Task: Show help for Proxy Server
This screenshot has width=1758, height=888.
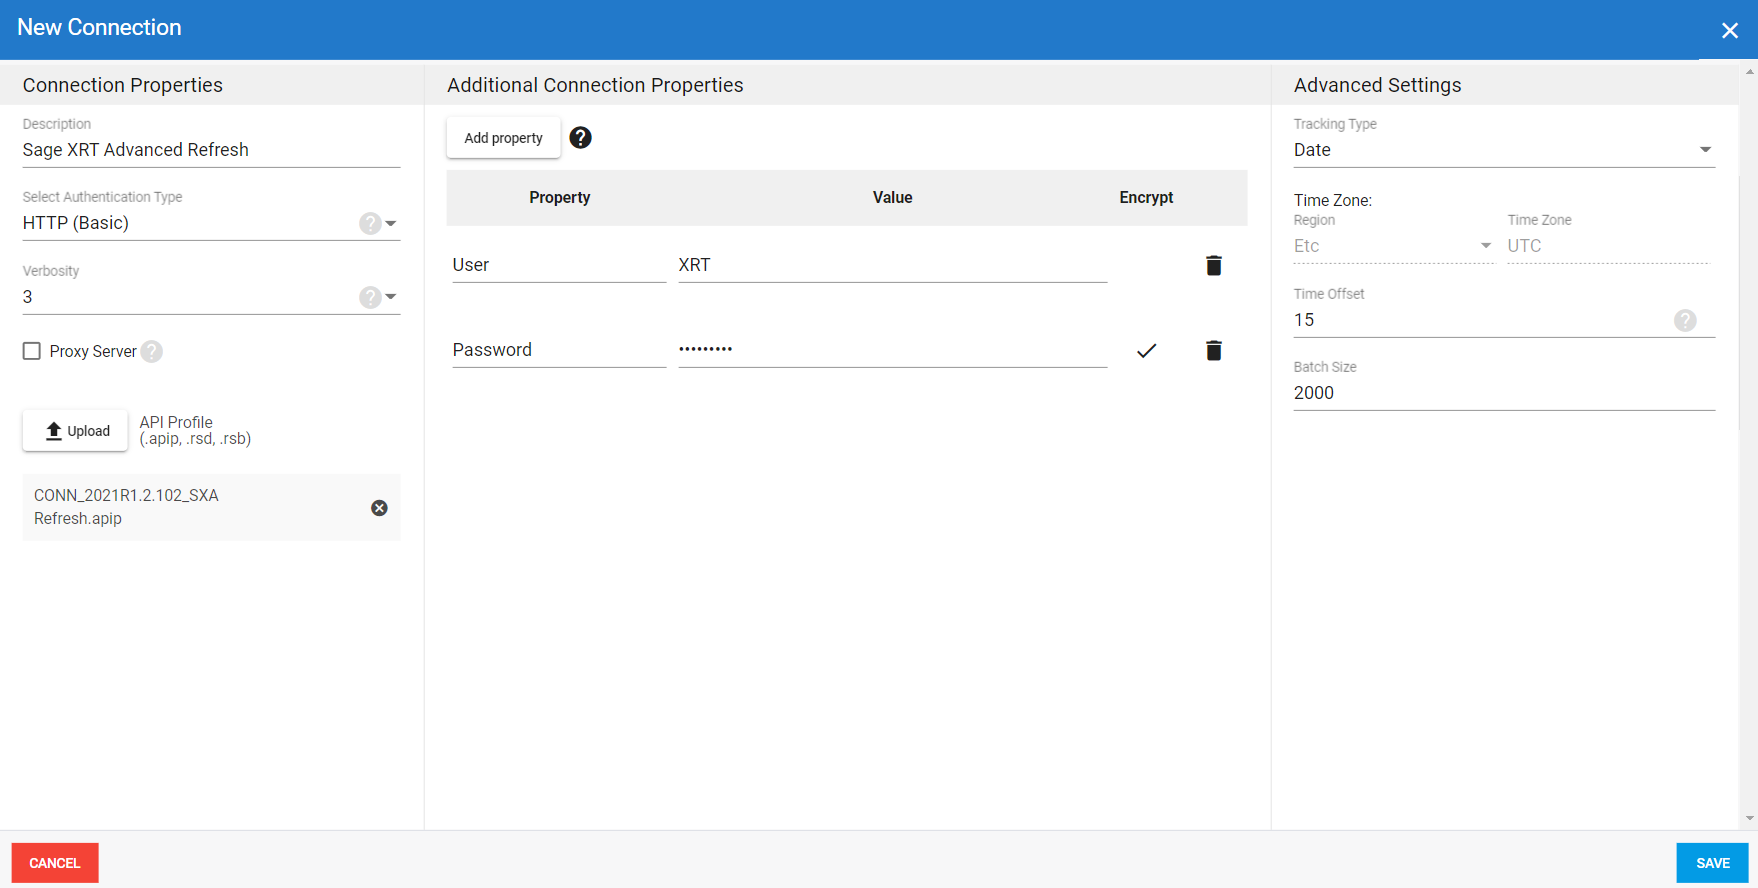Action: click(152, 351)
